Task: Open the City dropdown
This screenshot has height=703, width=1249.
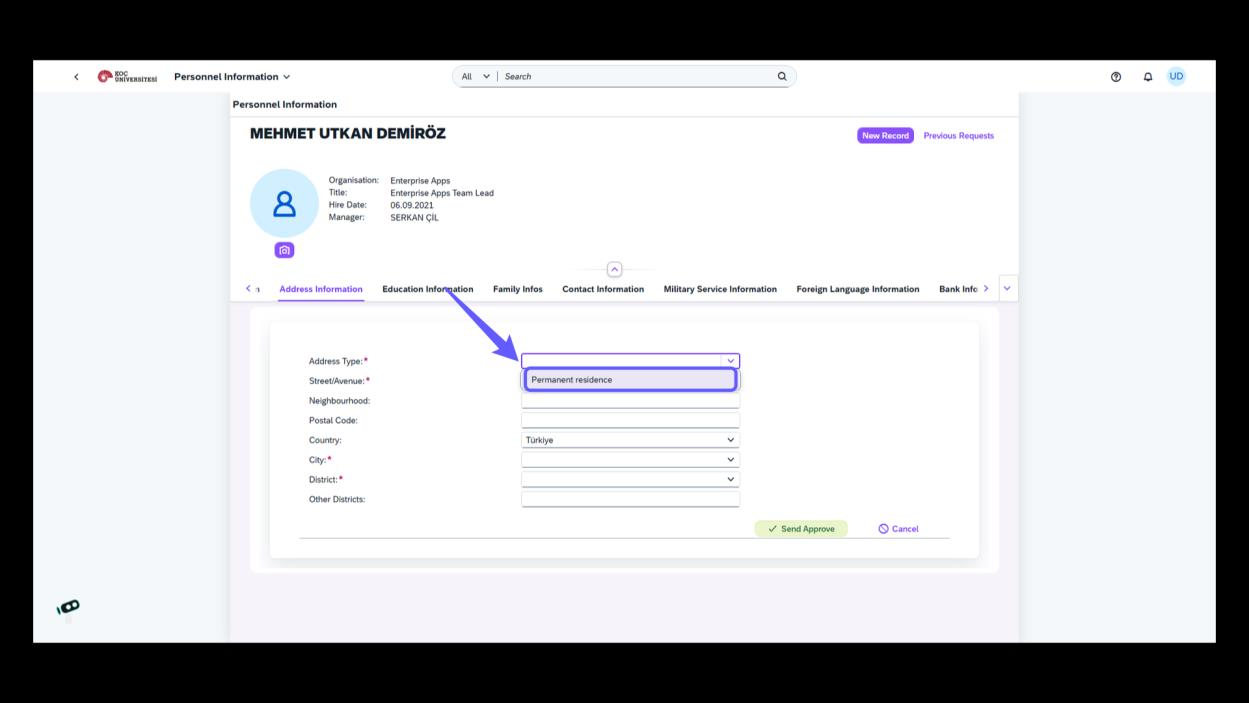Action: [631, 460]
